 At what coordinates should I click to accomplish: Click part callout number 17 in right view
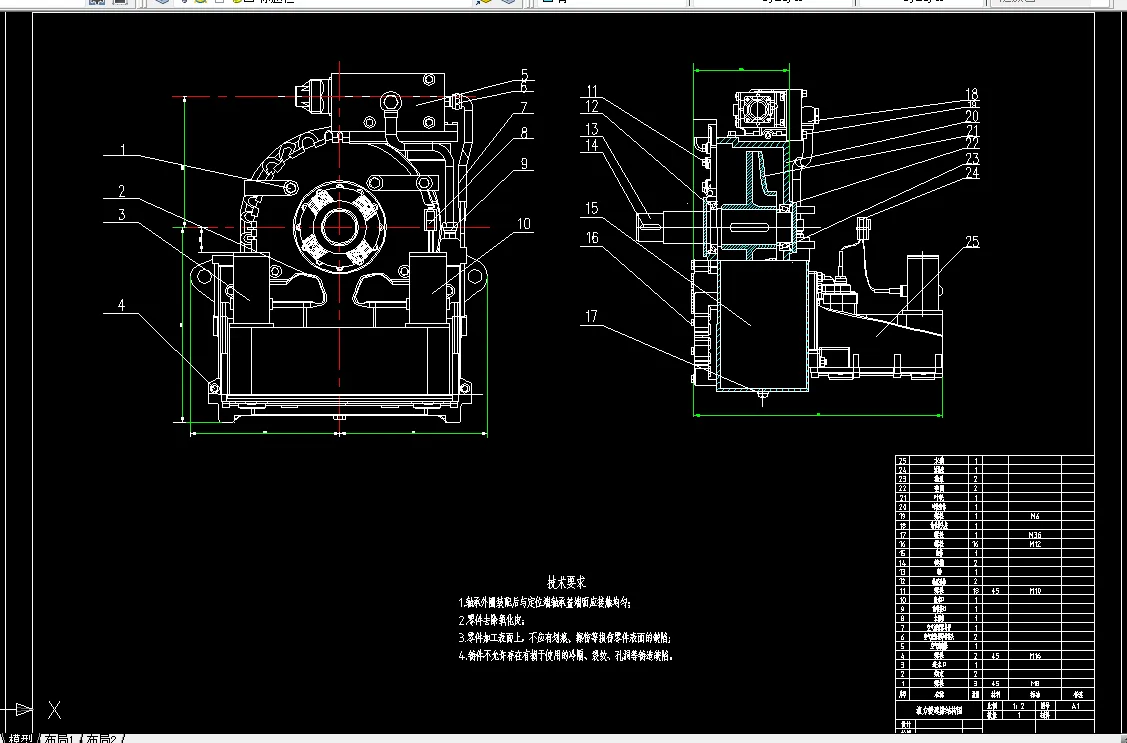592,316
